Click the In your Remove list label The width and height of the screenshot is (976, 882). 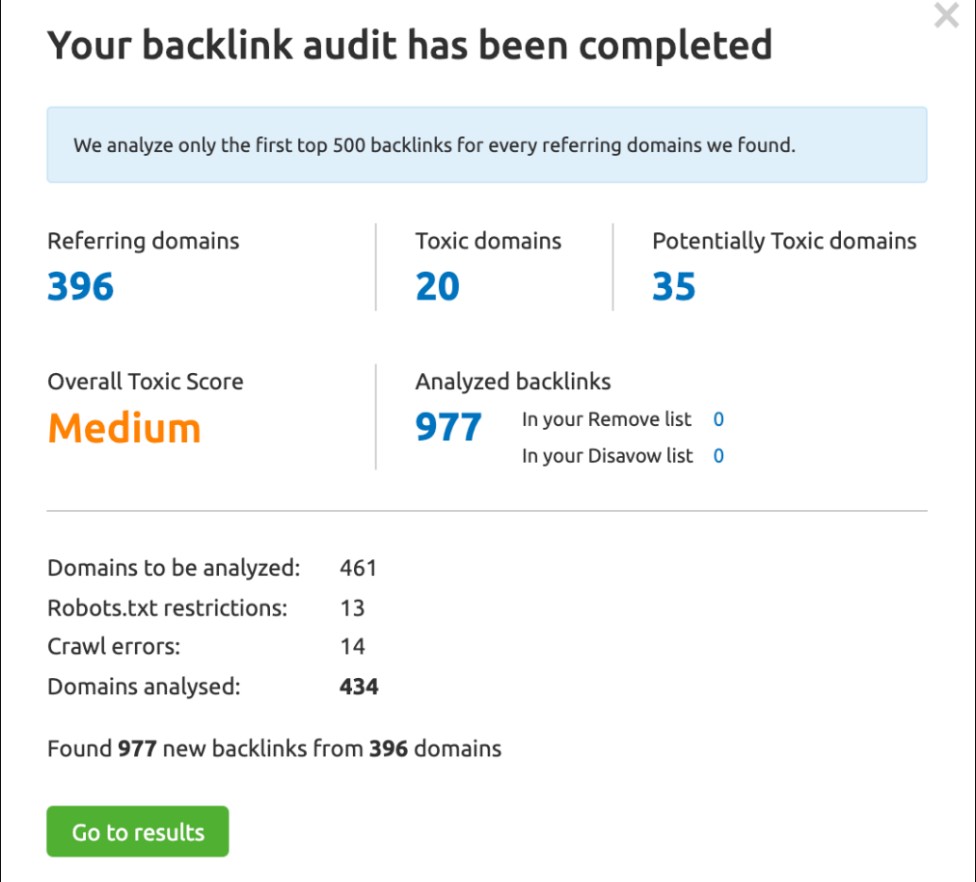click(x=606, y=420)
